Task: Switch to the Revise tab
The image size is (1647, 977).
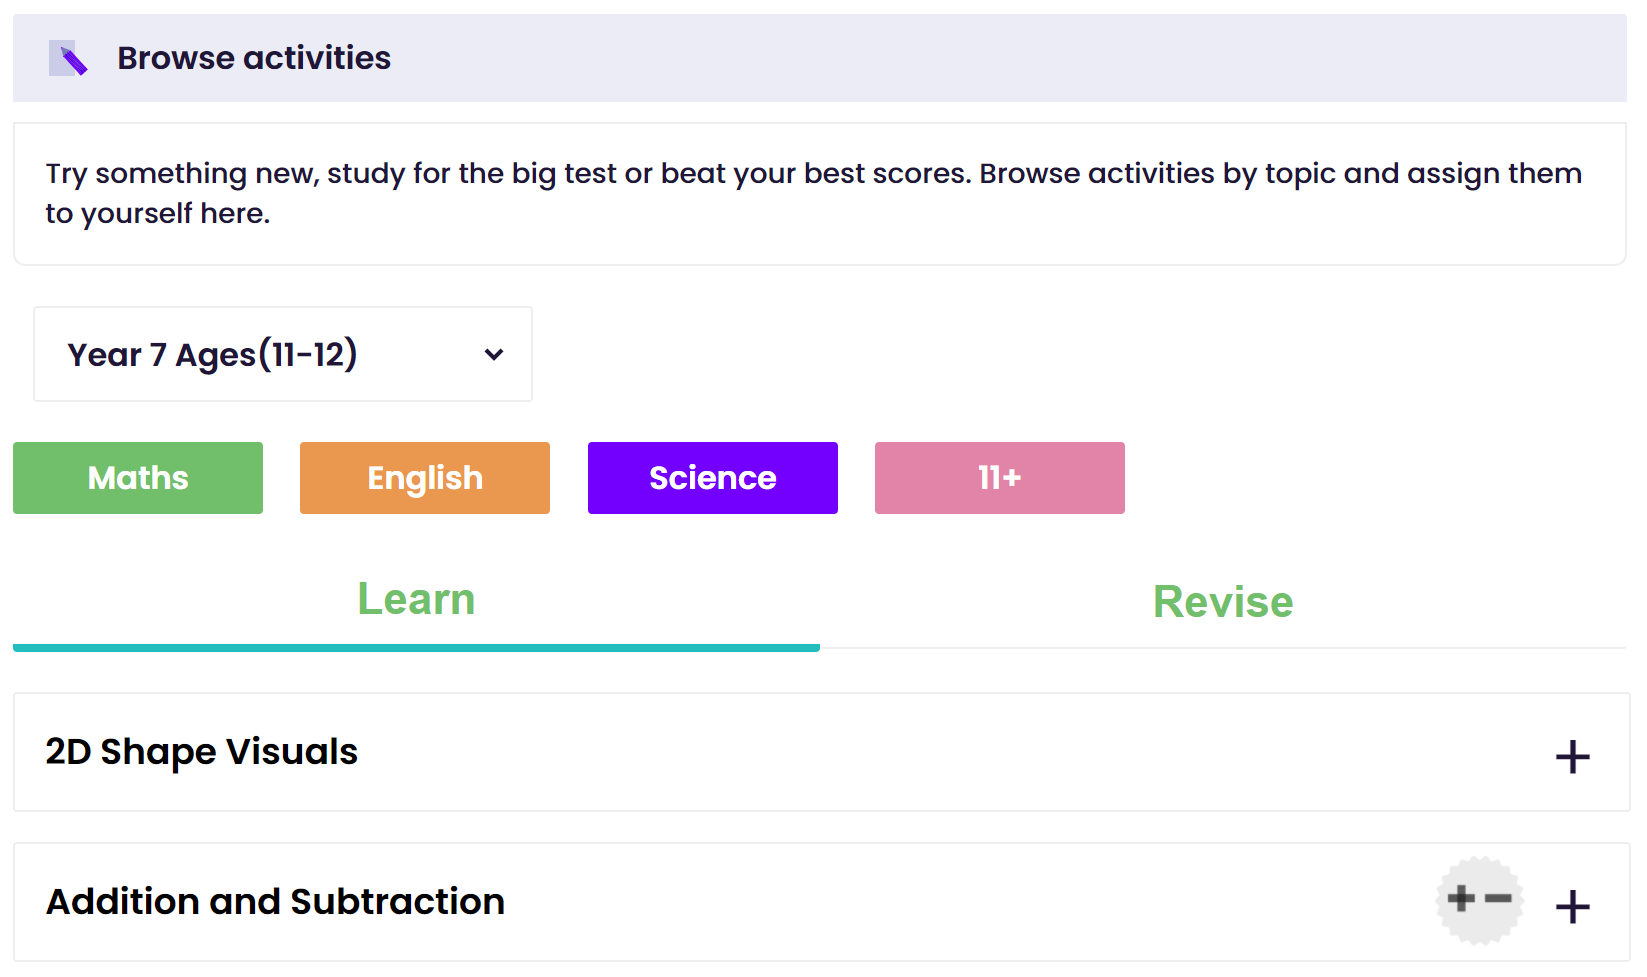Action: pyautogui.click(x=1223, y=602)
